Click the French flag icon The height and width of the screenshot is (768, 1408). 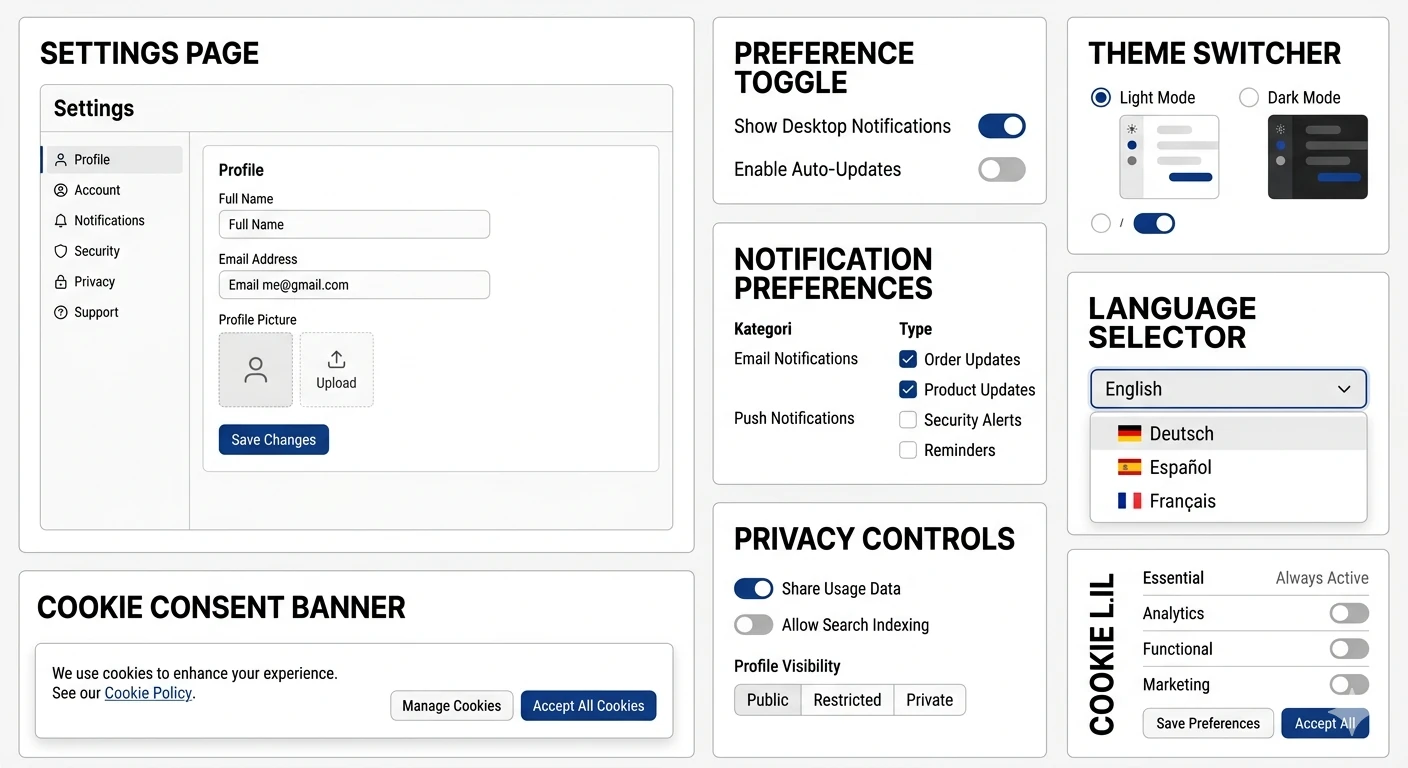click(1129, 501)
